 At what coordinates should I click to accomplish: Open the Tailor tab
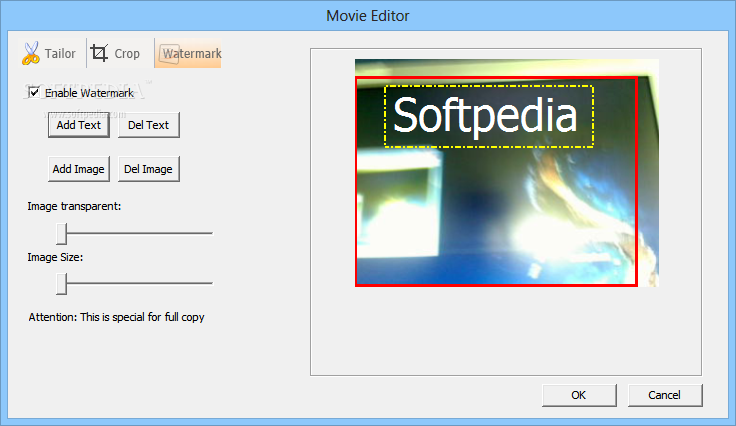coord(51,53)
